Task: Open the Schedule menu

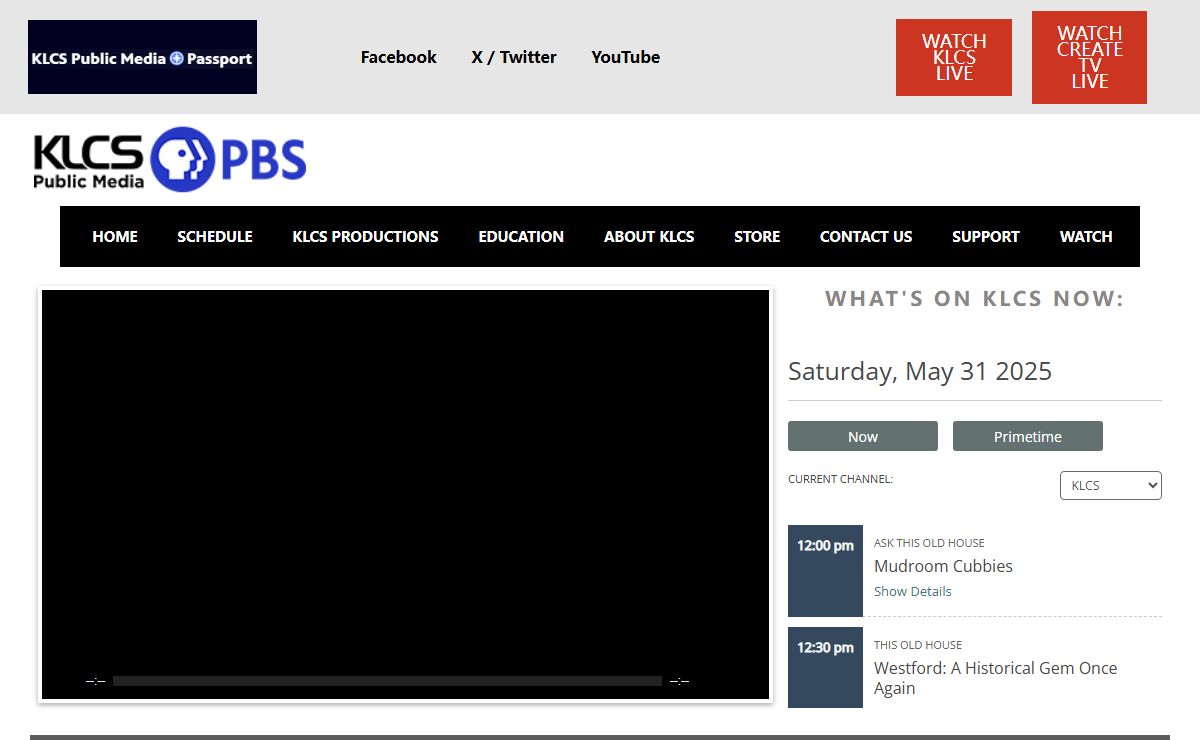Action: [x=215, y=236]
